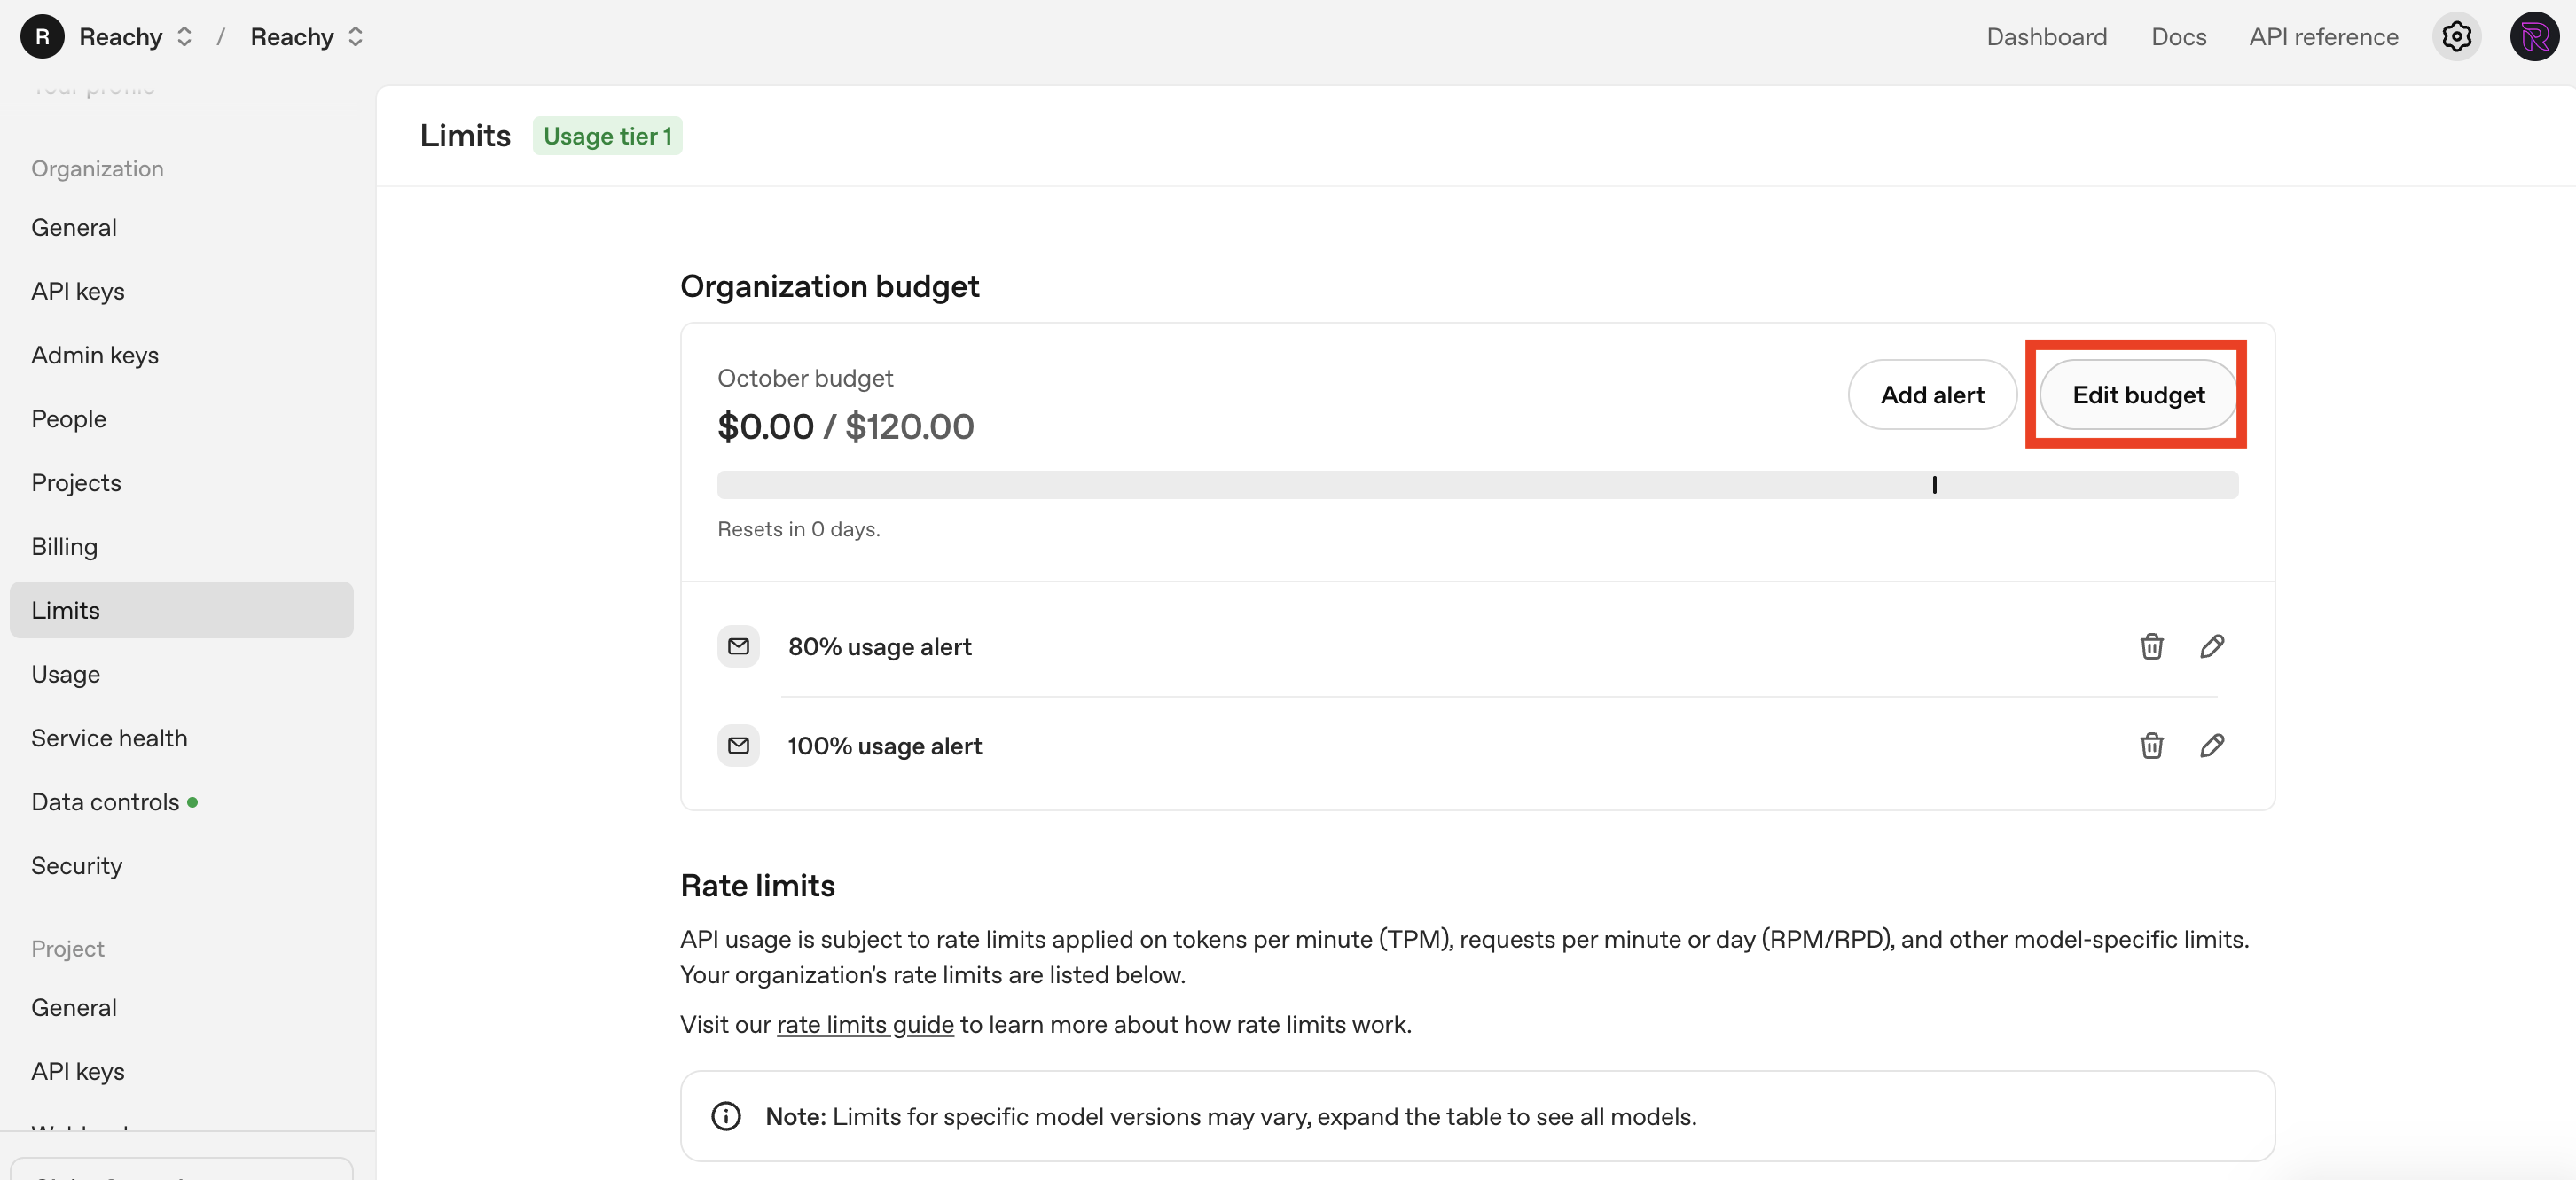Click the Reachy organization R logo

[x=42, y=37]
